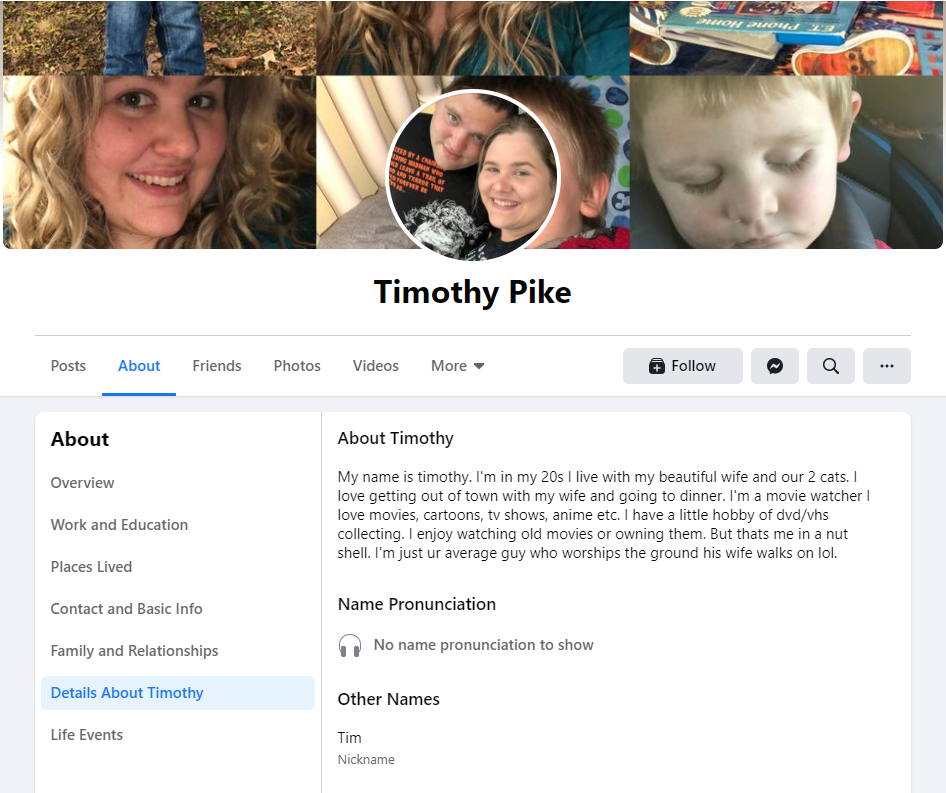Click the profile search magnifier icon

pos(831,366)
